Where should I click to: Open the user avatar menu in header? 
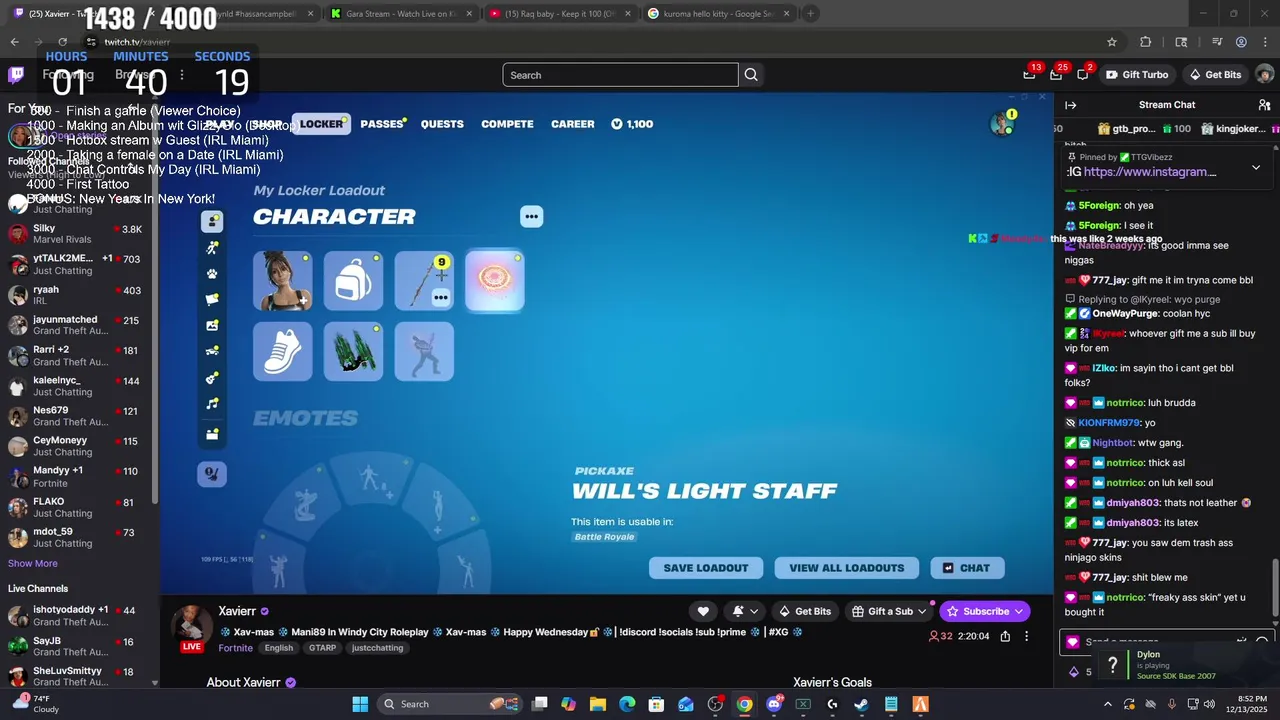point(1265,75)
